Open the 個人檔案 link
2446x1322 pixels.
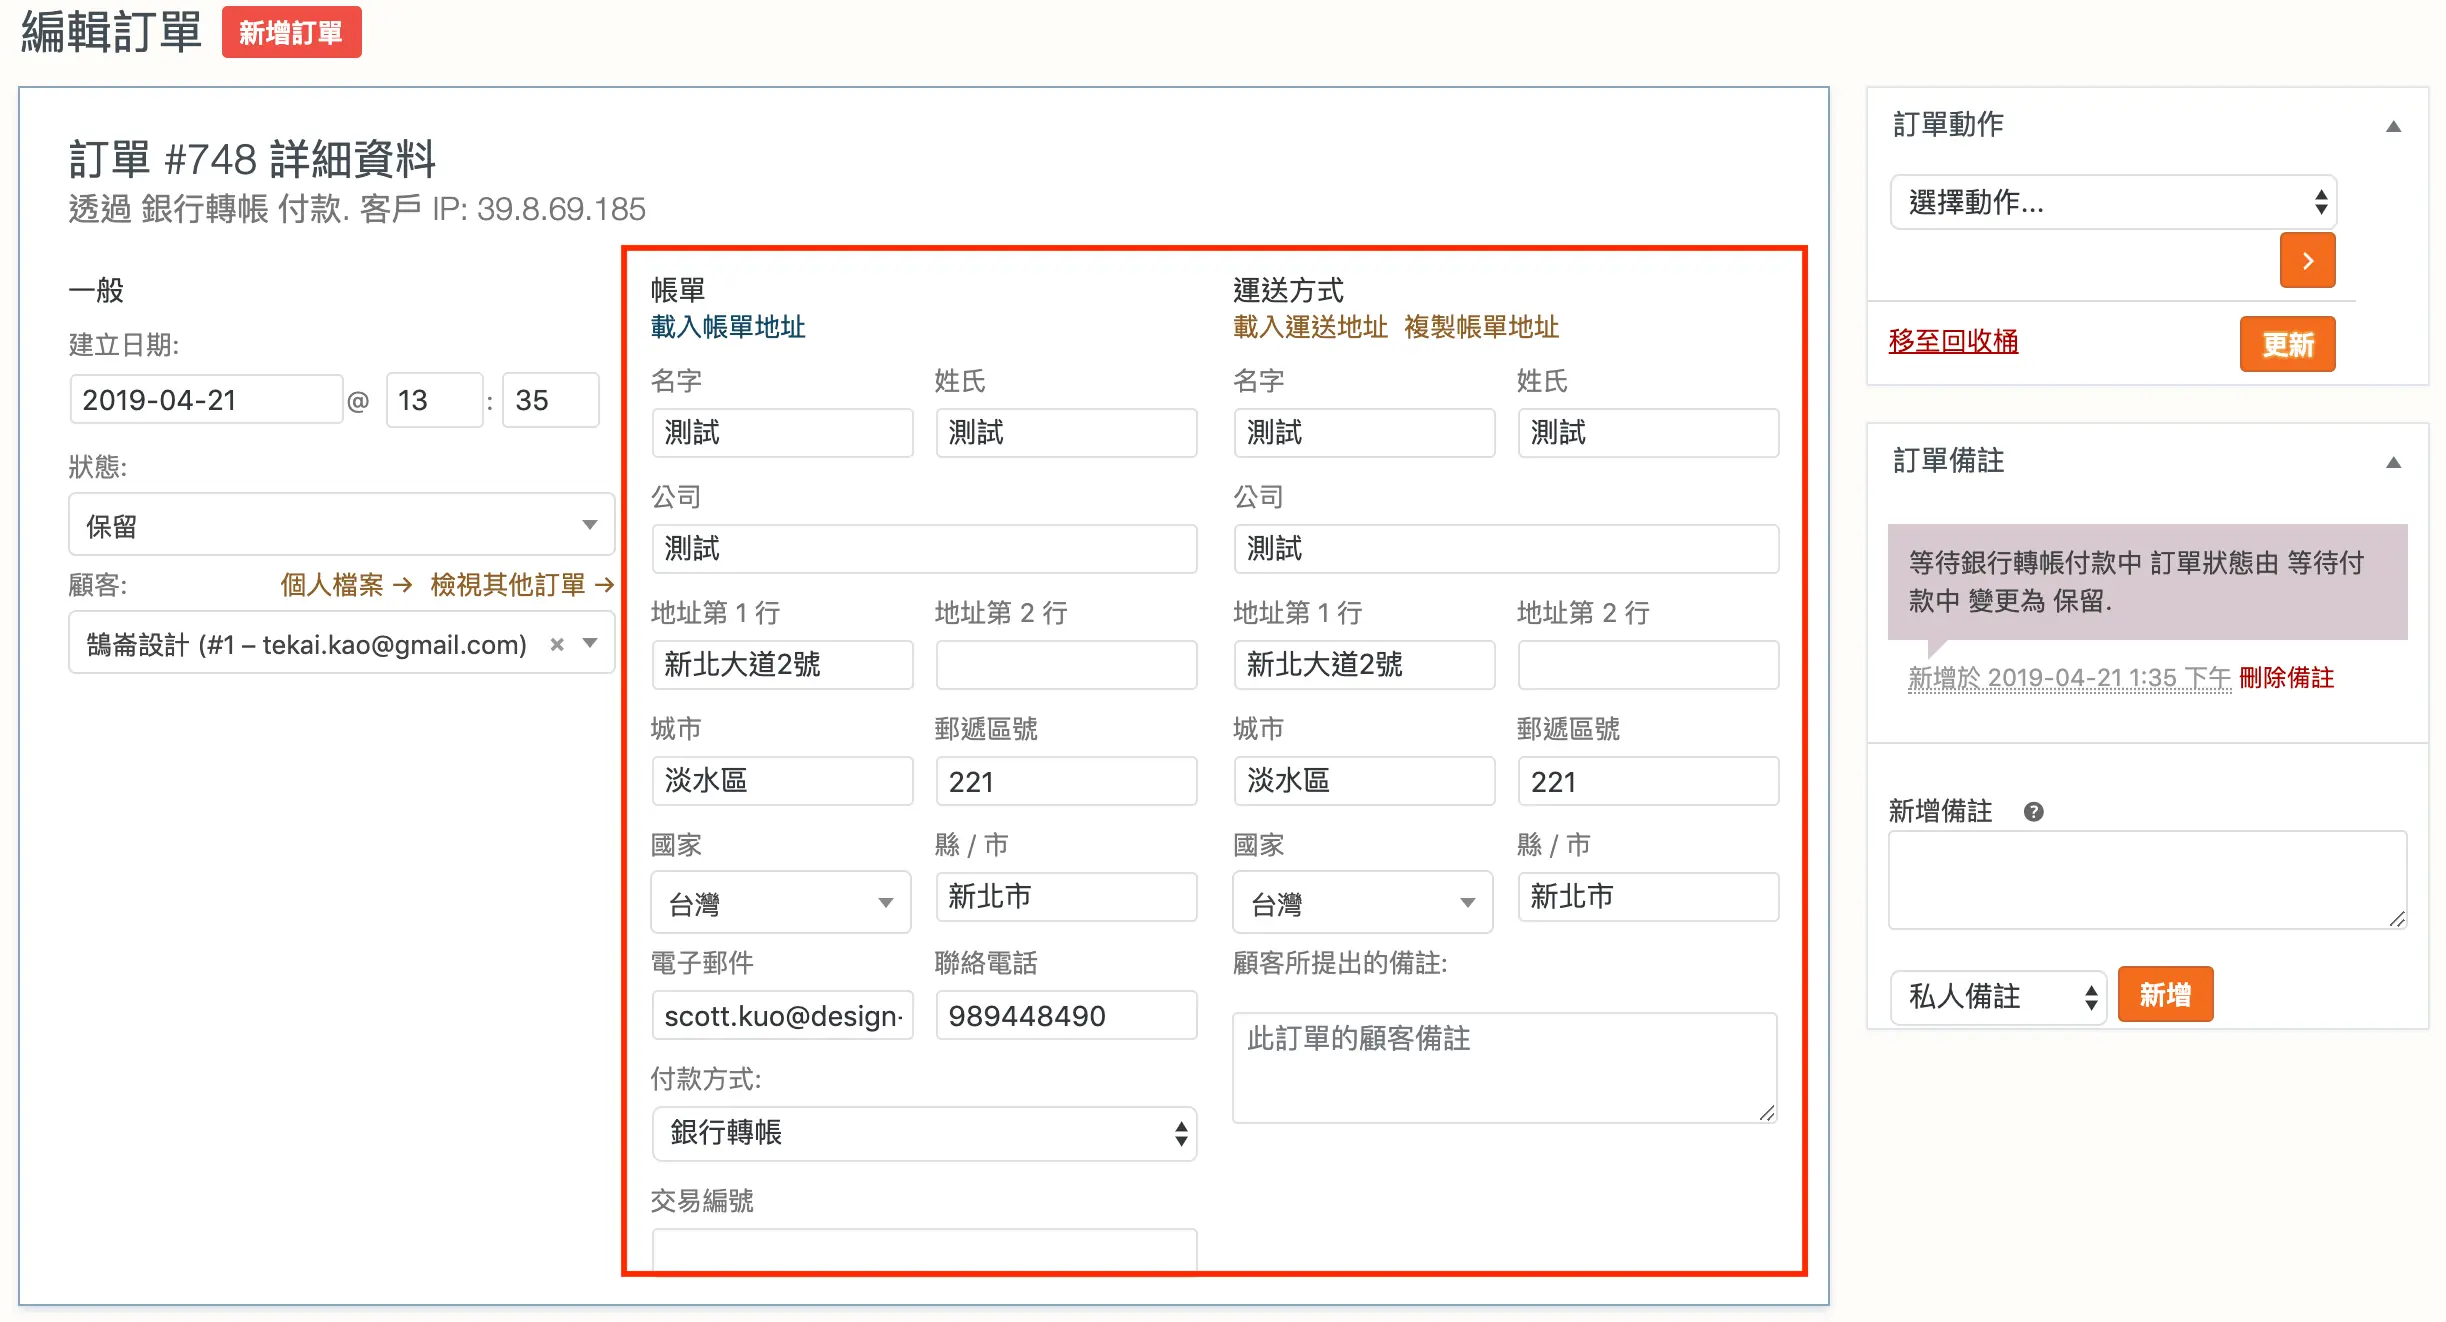(345, 585)
